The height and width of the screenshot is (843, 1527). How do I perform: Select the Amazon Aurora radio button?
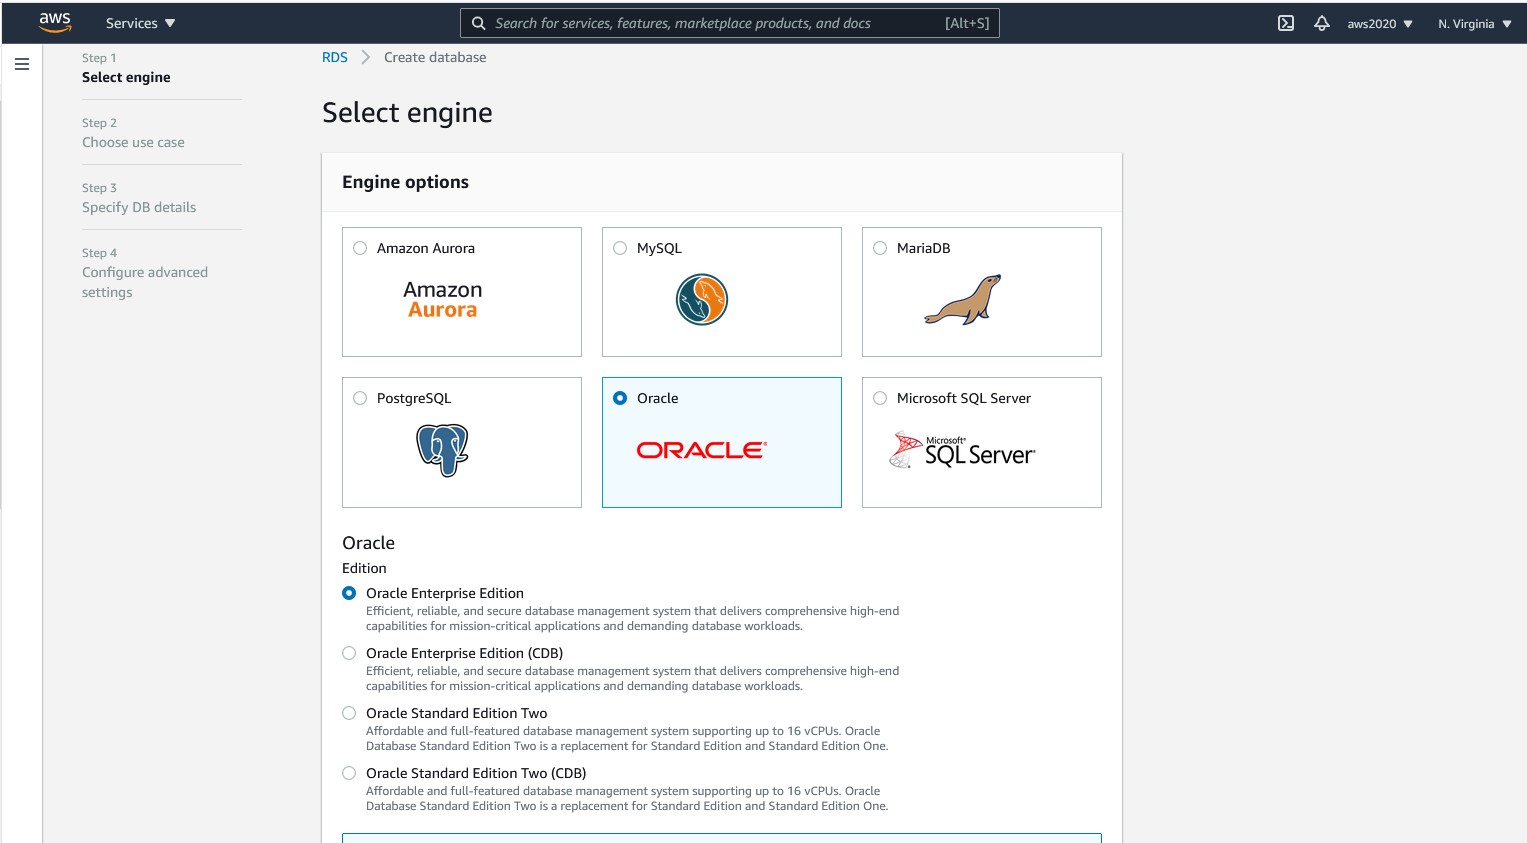coord(360,248)
